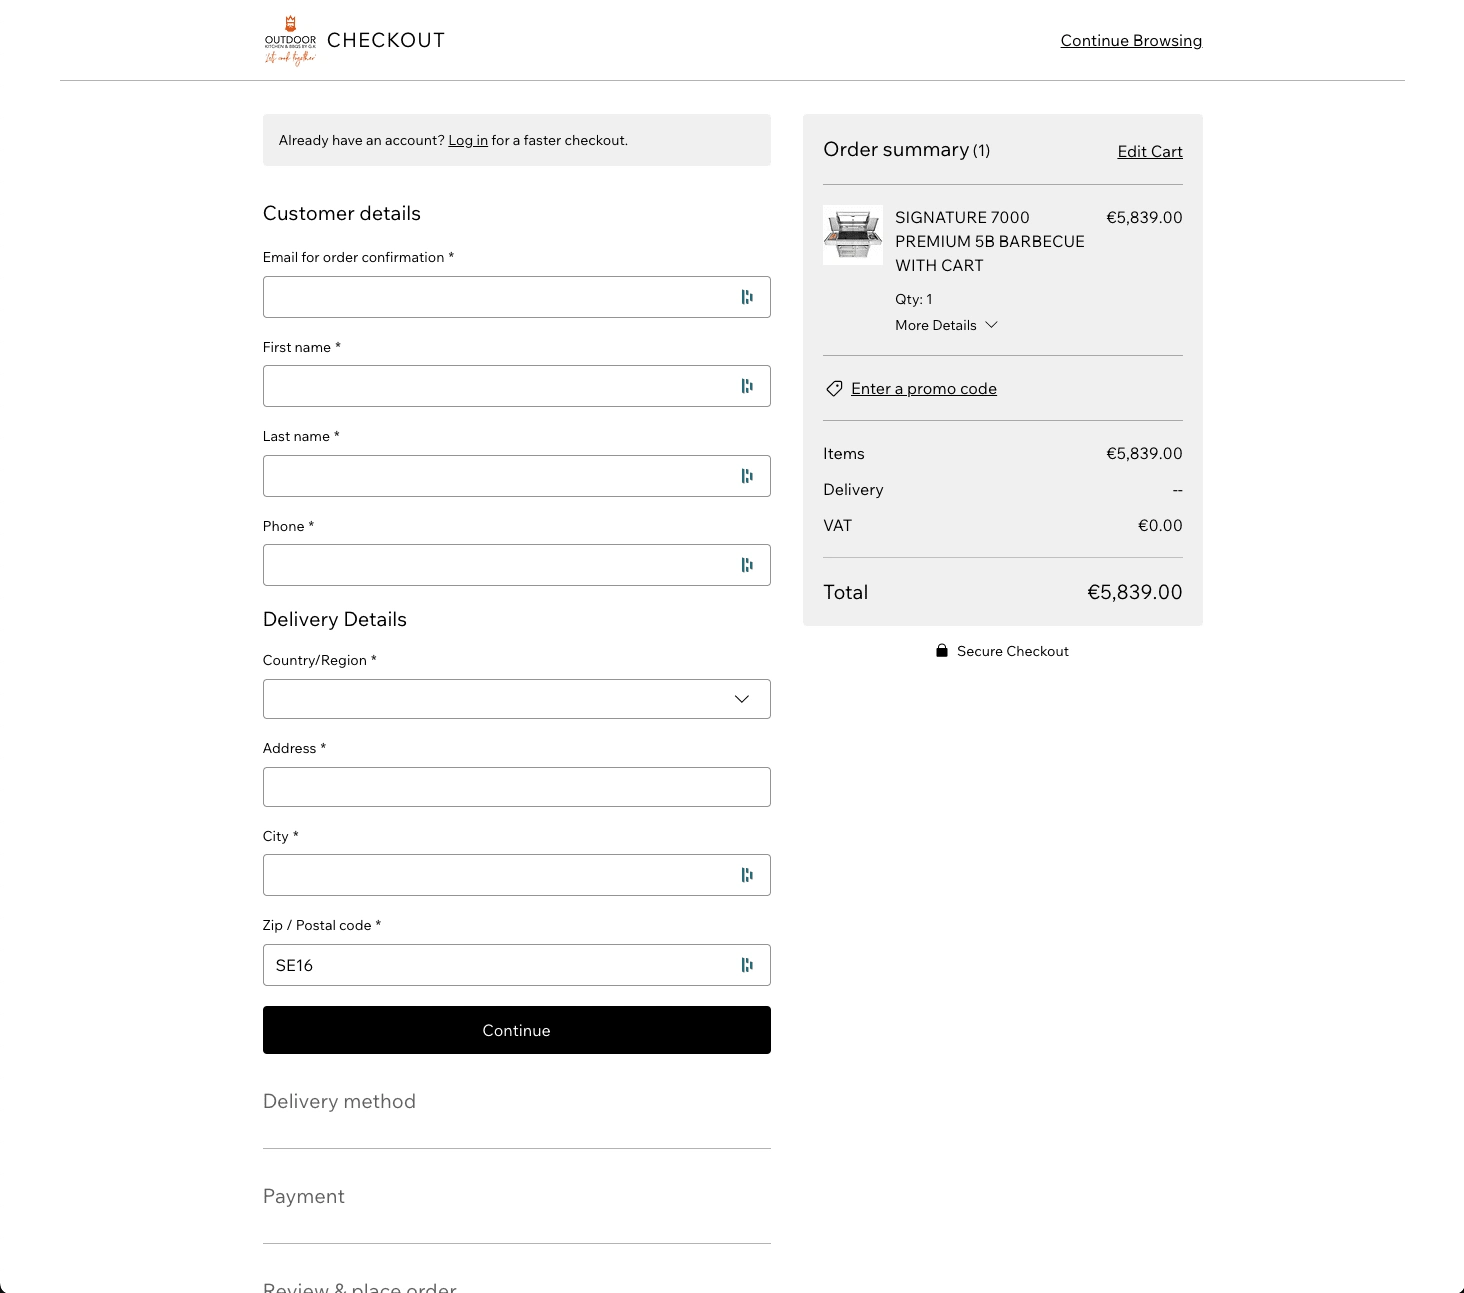Focus the Address input field
The height and width of the screenshot is (1293, 1464).
coord(516,787)
